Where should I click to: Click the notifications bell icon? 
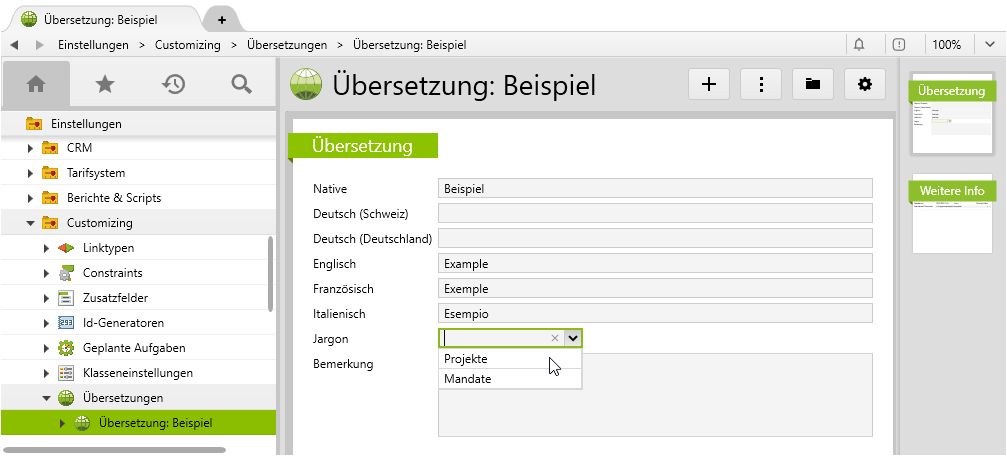858,45
